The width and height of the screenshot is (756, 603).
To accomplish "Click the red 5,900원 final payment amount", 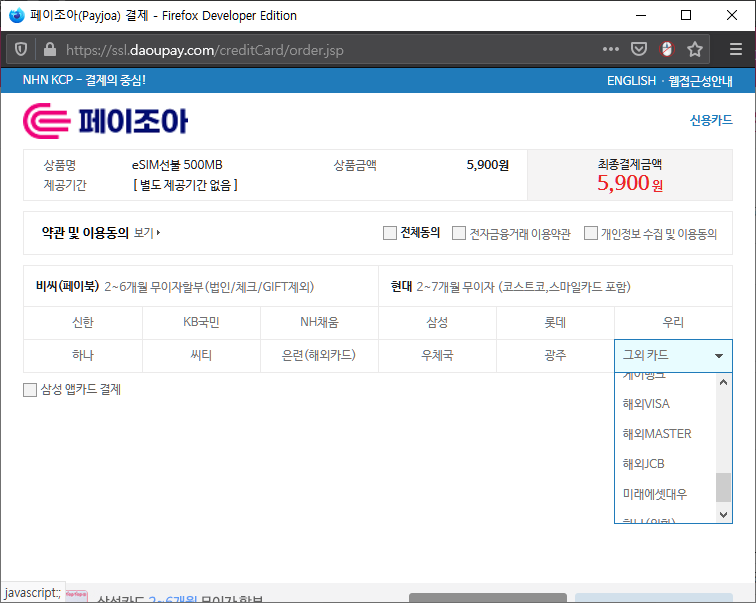I will [630, 183].
